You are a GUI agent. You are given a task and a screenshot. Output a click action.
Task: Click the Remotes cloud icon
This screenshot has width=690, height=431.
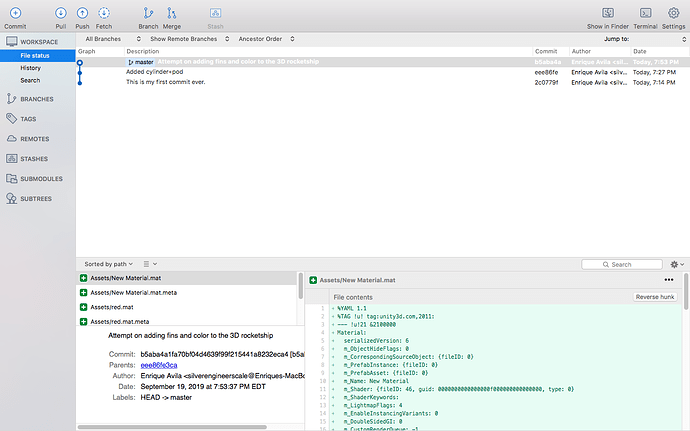pyautogui.click(x=11, y=139)
